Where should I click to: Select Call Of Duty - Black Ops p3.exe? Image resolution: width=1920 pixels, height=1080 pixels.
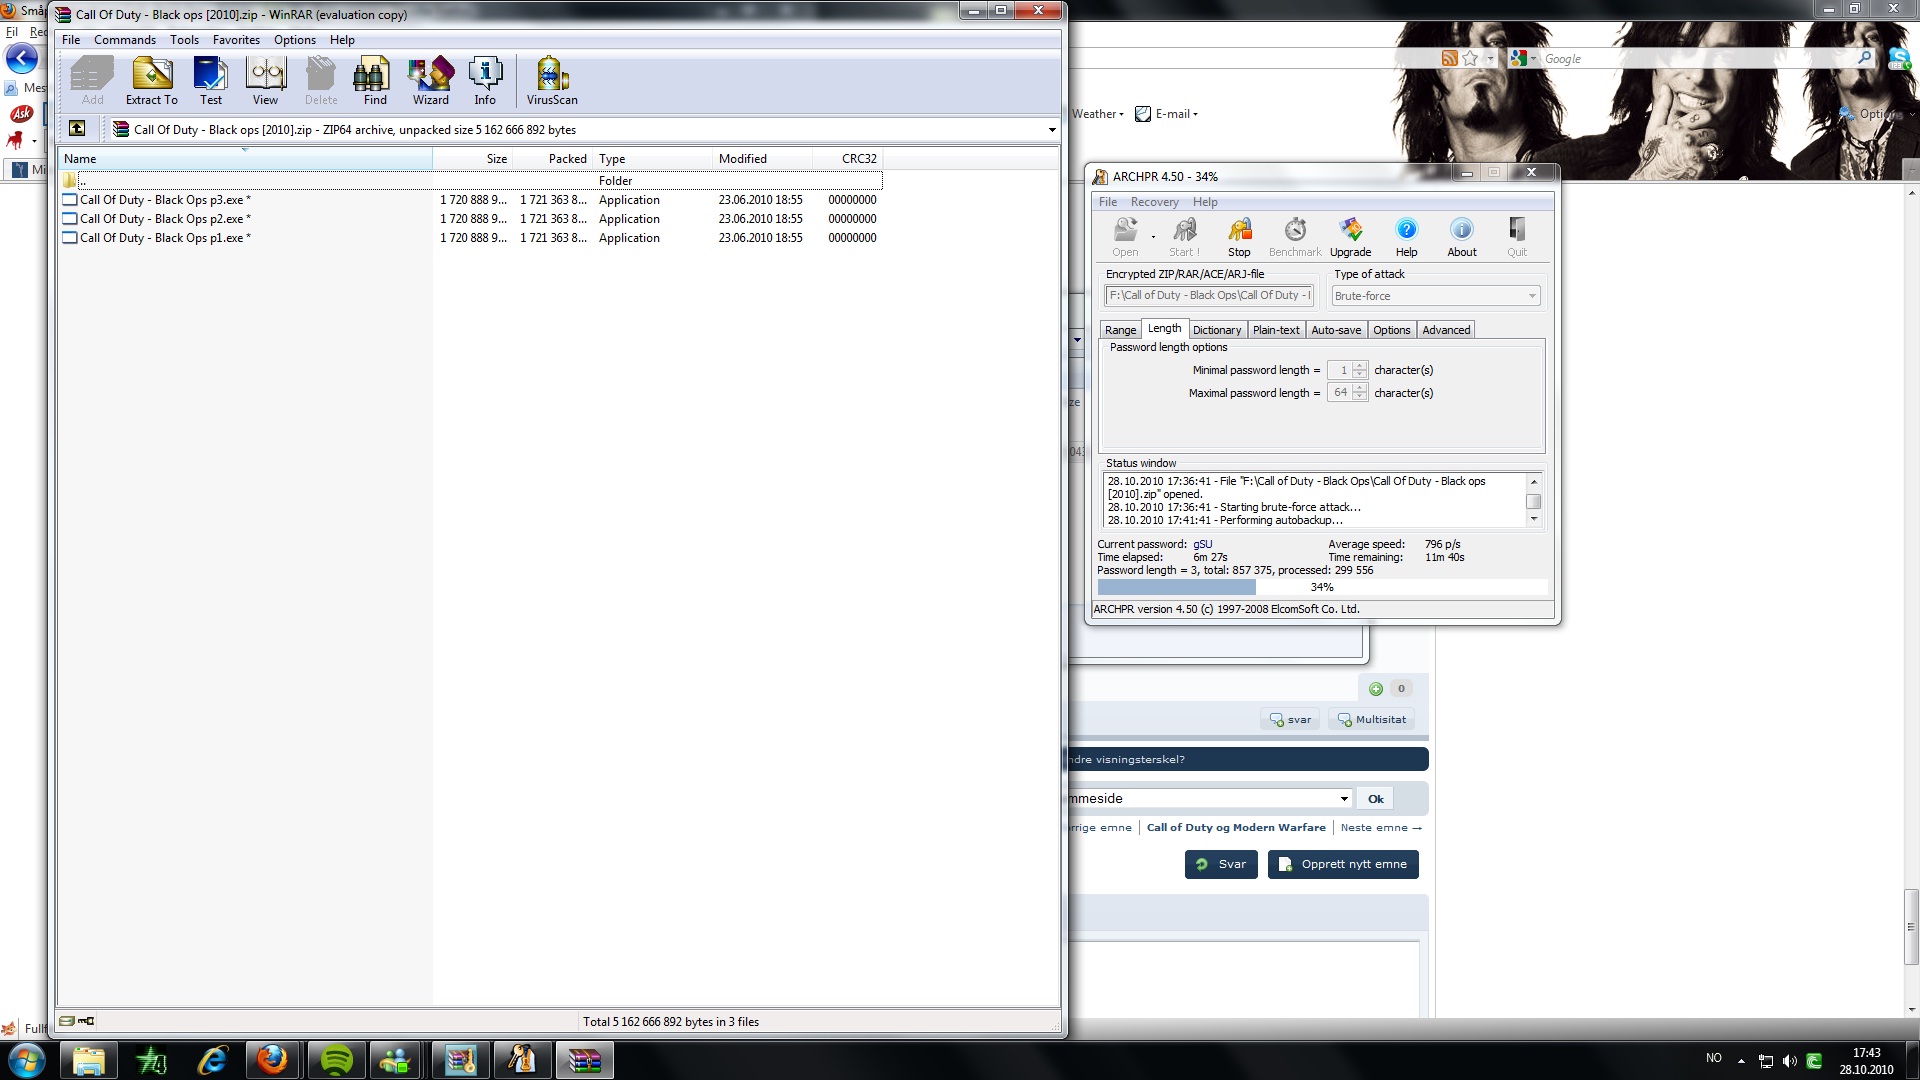(470, 200)
